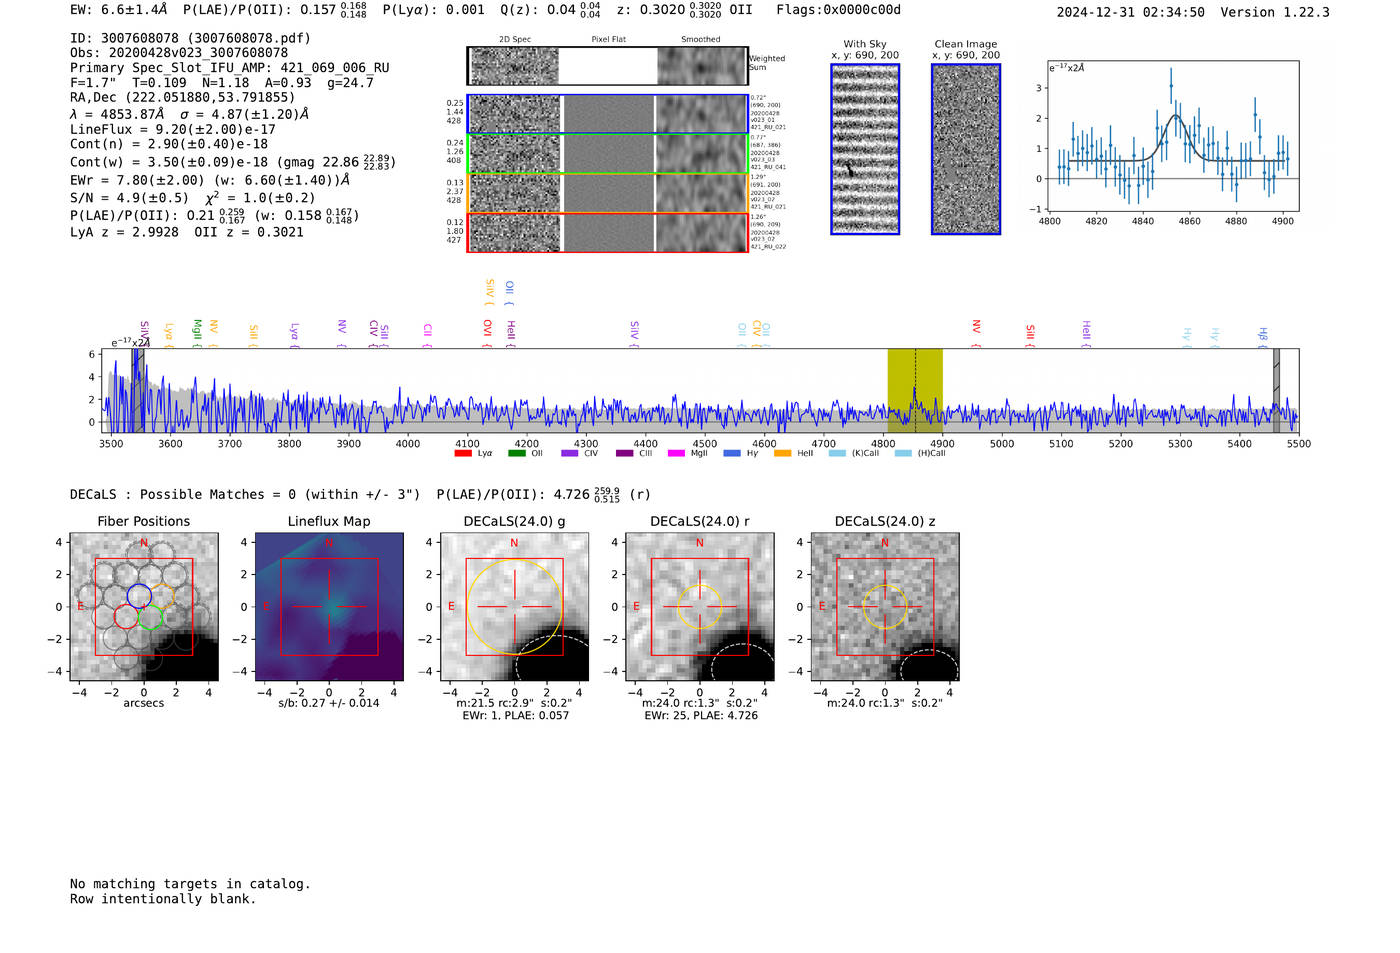
Task: Select the Flags:0x0000c00d header text
Action: tap(838, 10)
